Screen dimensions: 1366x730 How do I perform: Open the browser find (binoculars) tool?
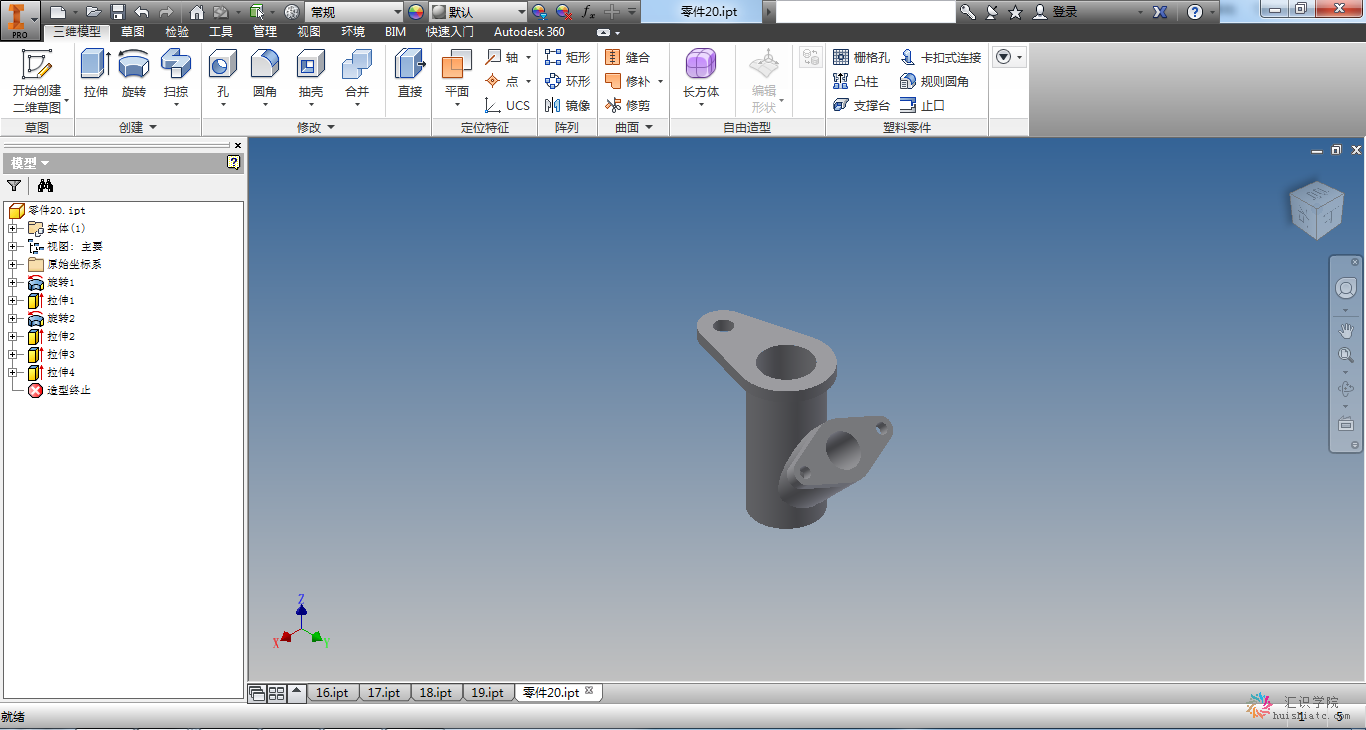(x=45, y=185)
